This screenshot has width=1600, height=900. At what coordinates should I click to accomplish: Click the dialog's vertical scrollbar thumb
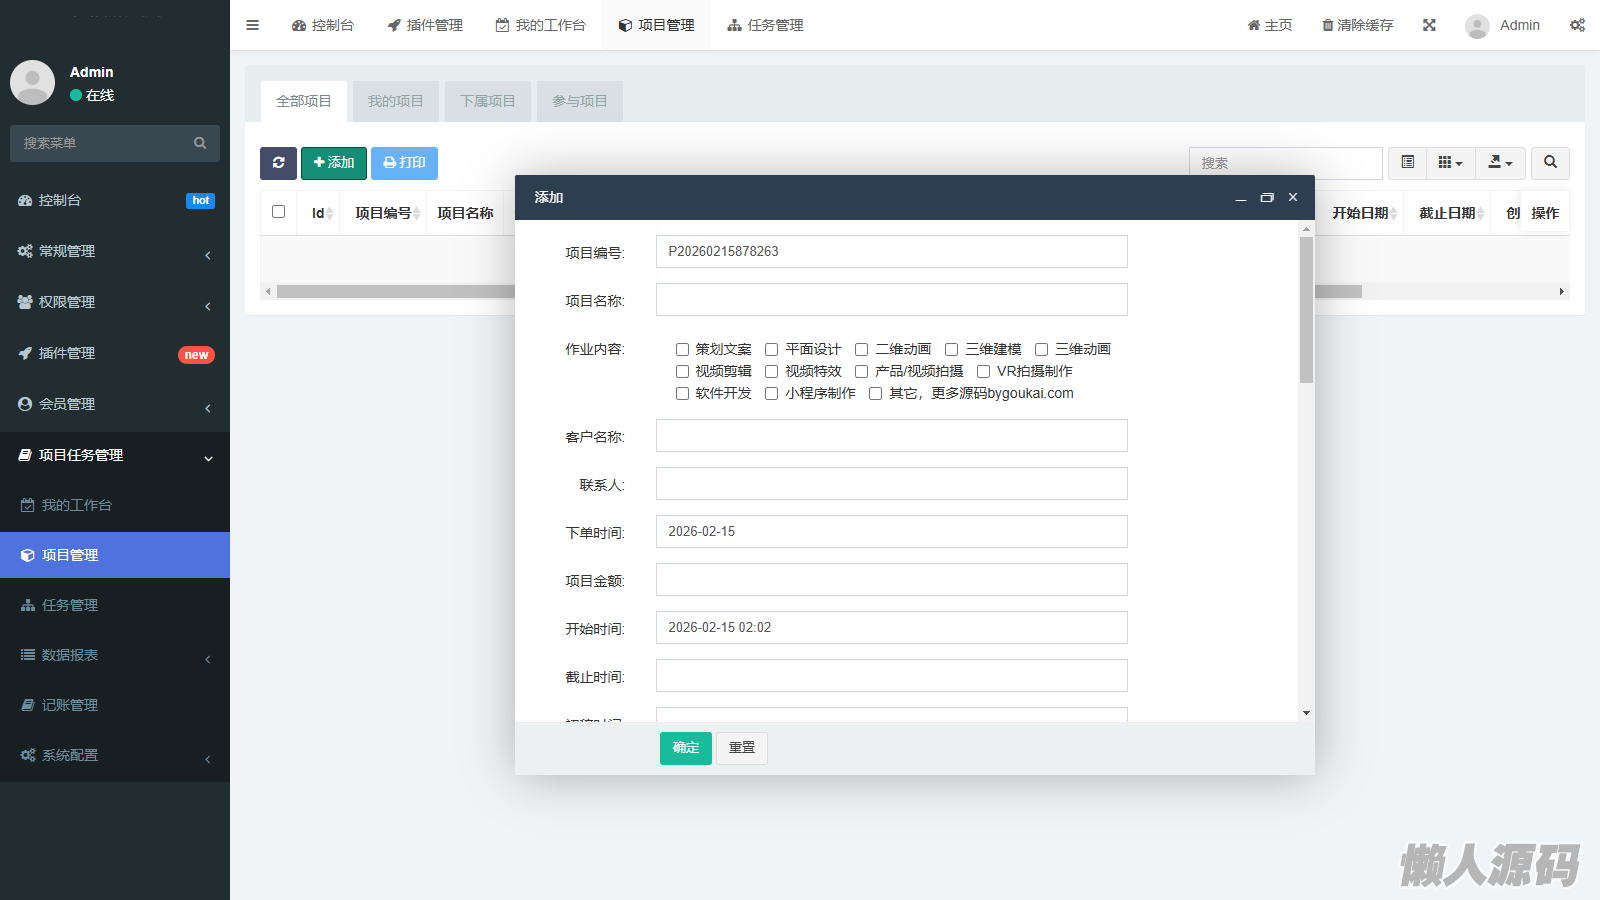1306,310
